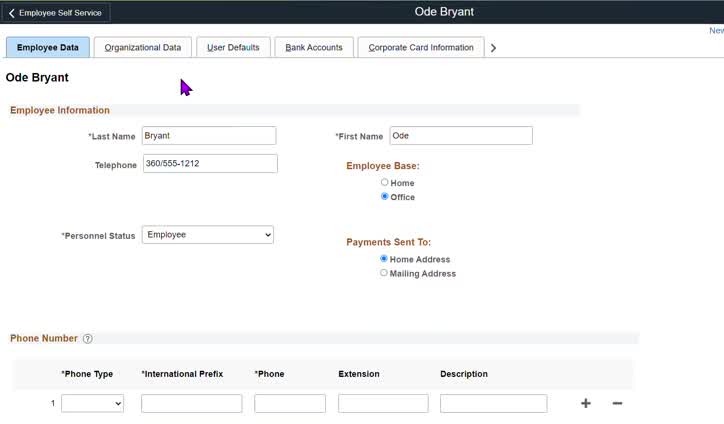Open the User Defaults tab
The width and height of the screenshot is (724, 424).
click(x=233, y=48)
